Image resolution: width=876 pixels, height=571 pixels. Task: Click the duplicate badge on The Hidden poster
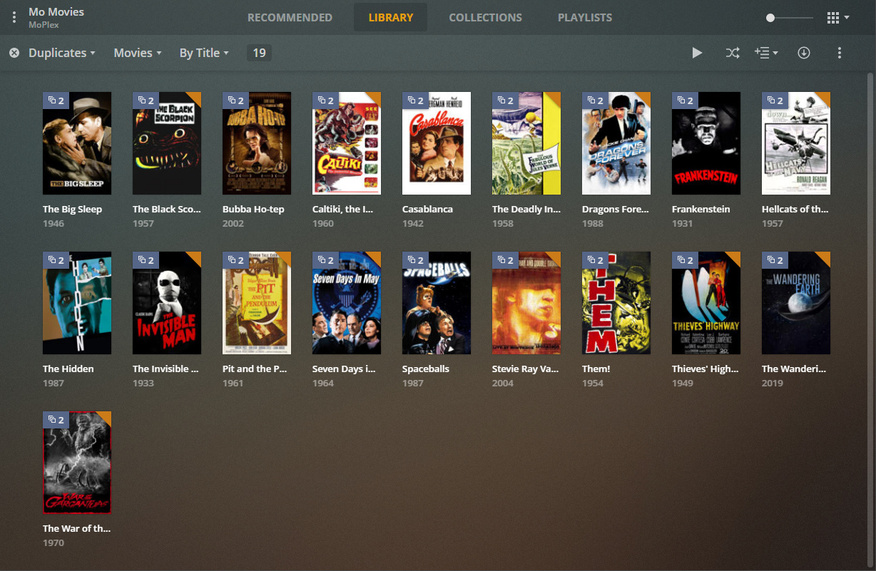[56, 260]
